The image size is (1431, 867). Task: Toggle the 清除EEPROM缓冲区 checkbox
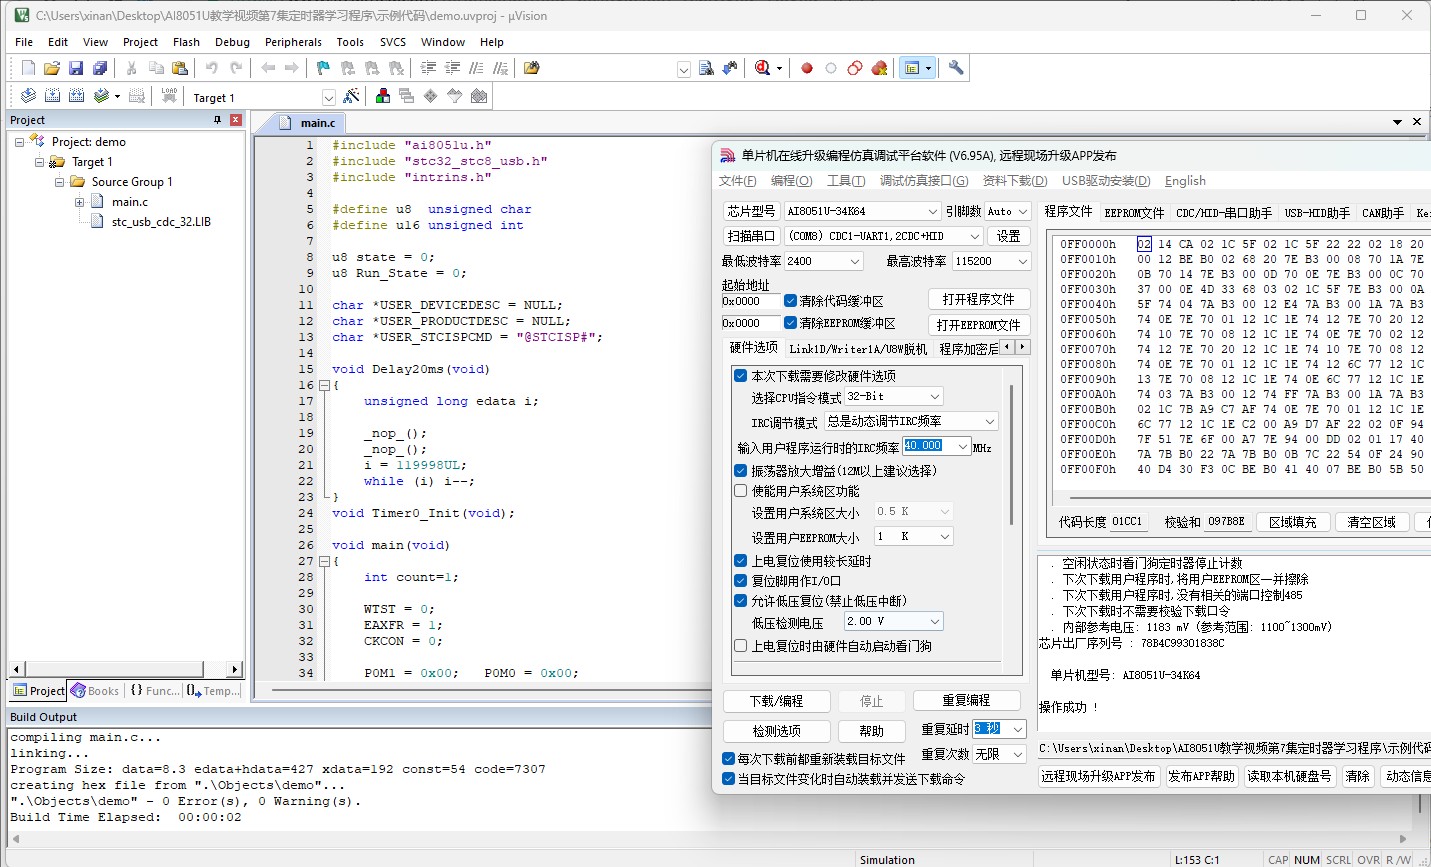(790, 323)
